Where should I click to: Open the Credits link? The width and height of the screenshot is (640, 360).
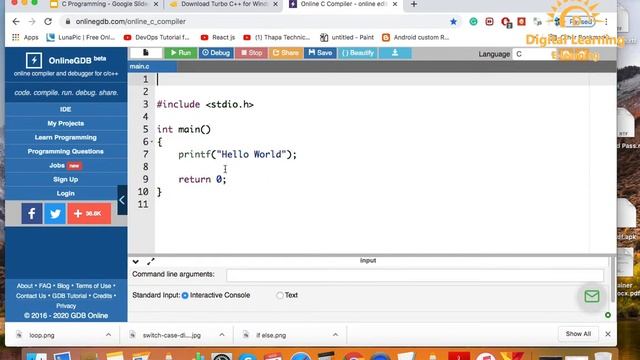click(x=102, y=296)
